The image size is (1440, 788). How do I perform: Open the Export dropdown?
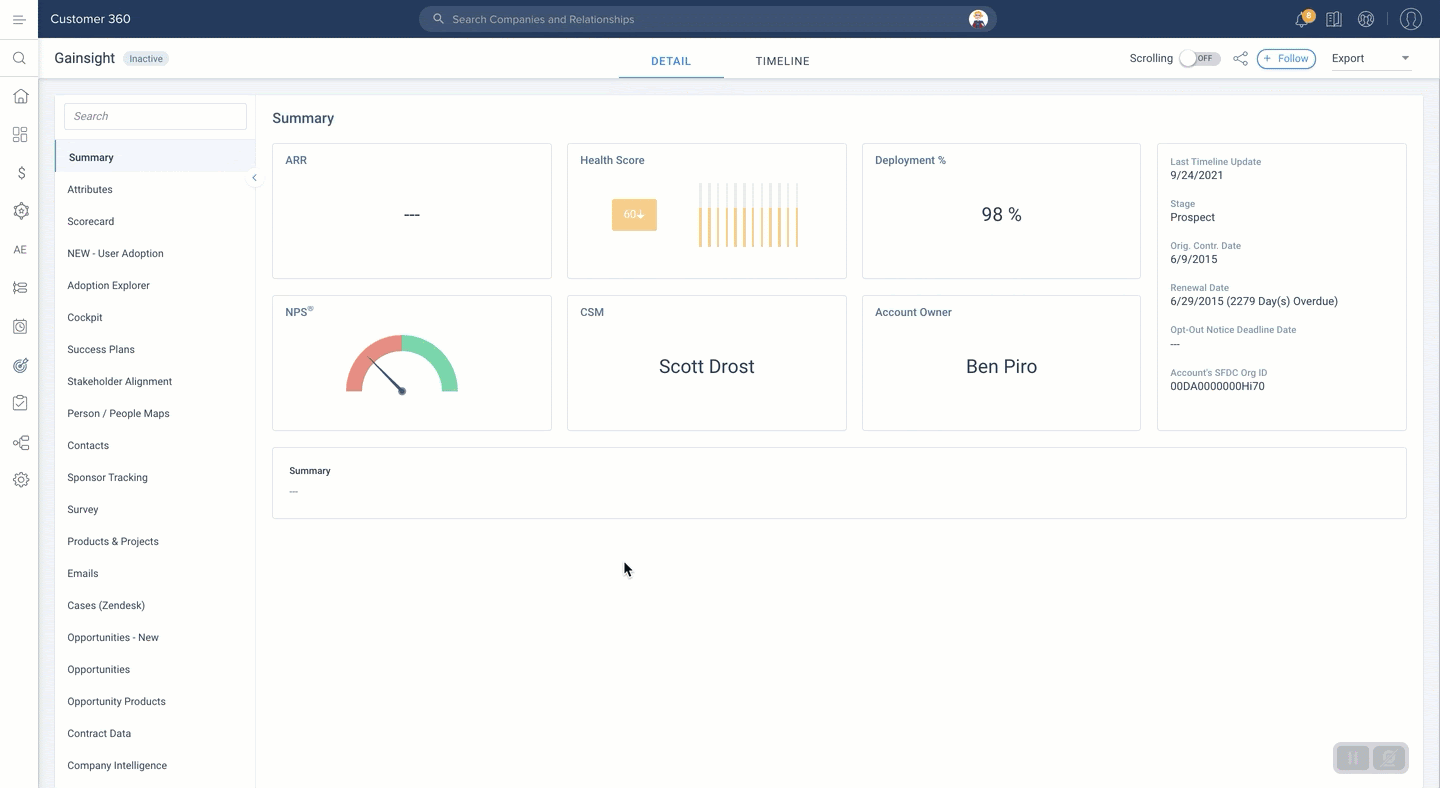[1370, 59]
